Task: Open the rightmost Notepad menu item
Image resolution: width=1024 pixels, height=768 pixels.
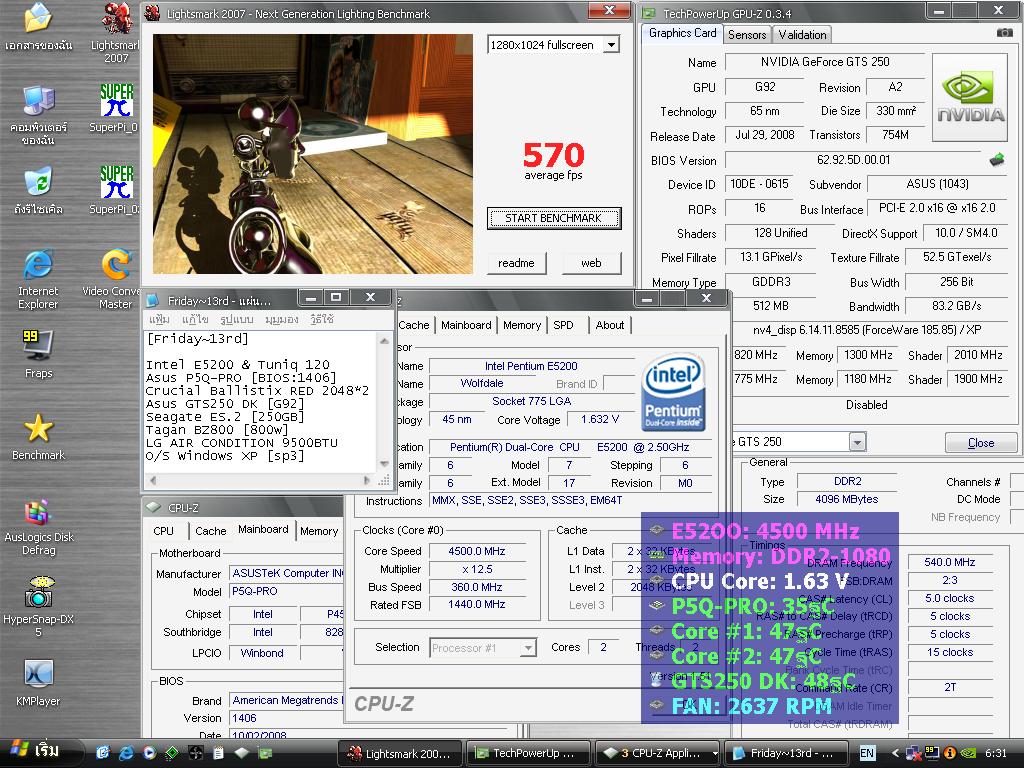Action: pos(321,319)
